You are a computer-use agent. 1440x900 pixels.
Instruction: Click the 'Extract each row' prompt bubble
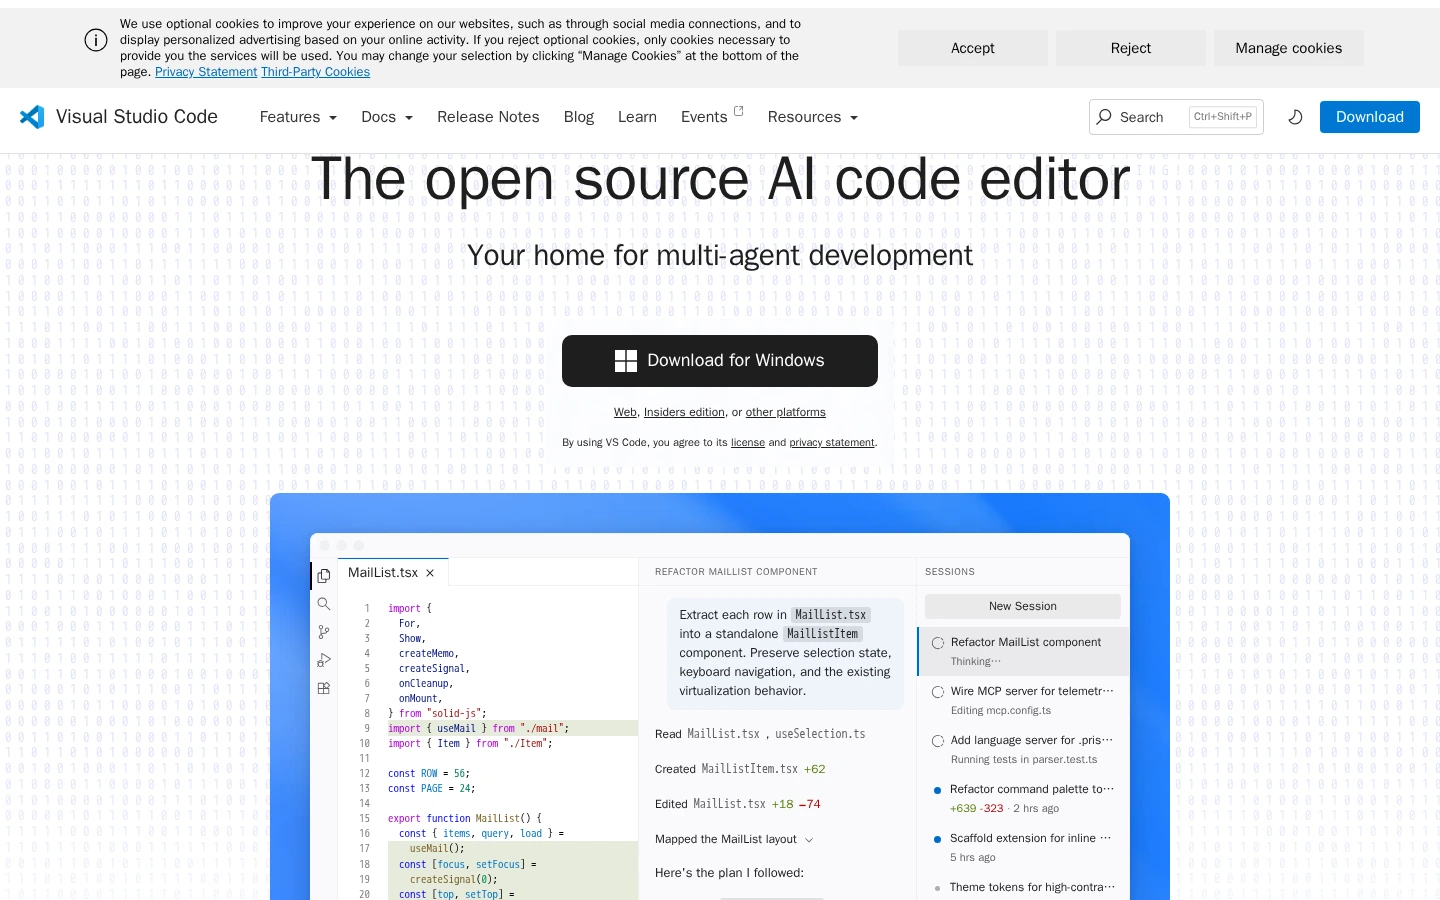785,653
